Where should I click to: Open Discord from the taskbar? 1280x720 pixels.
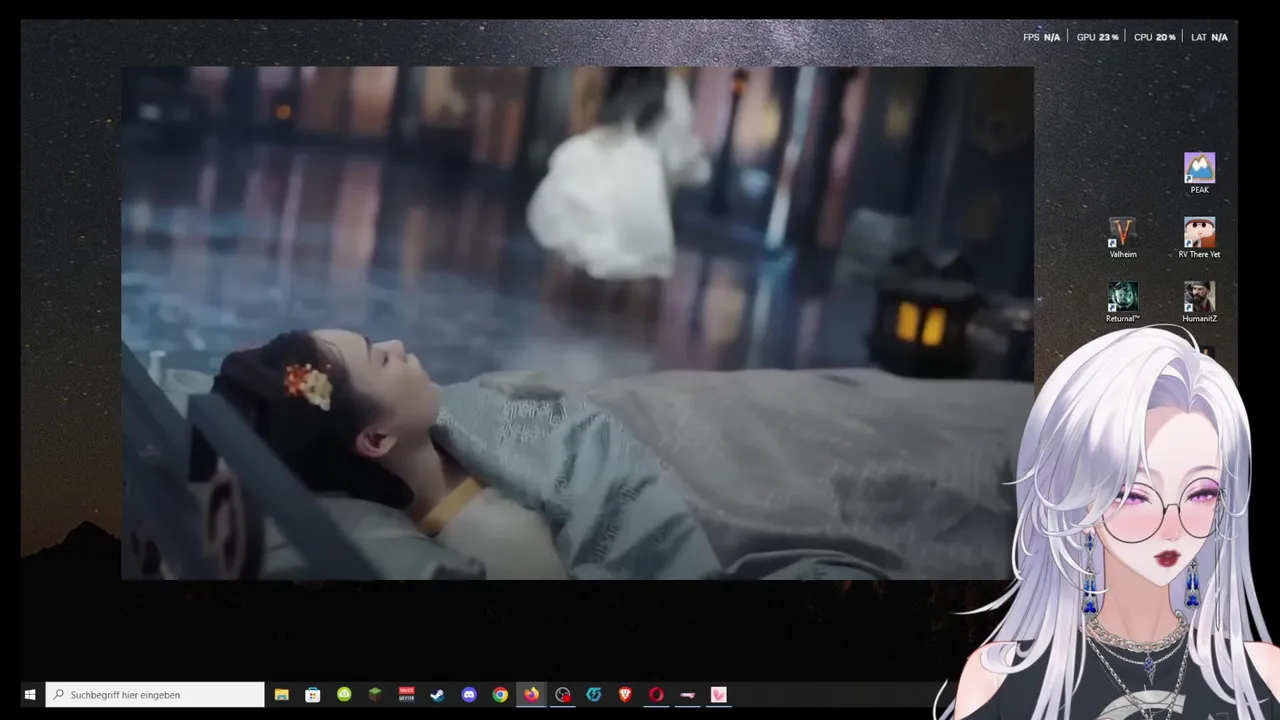469,695
